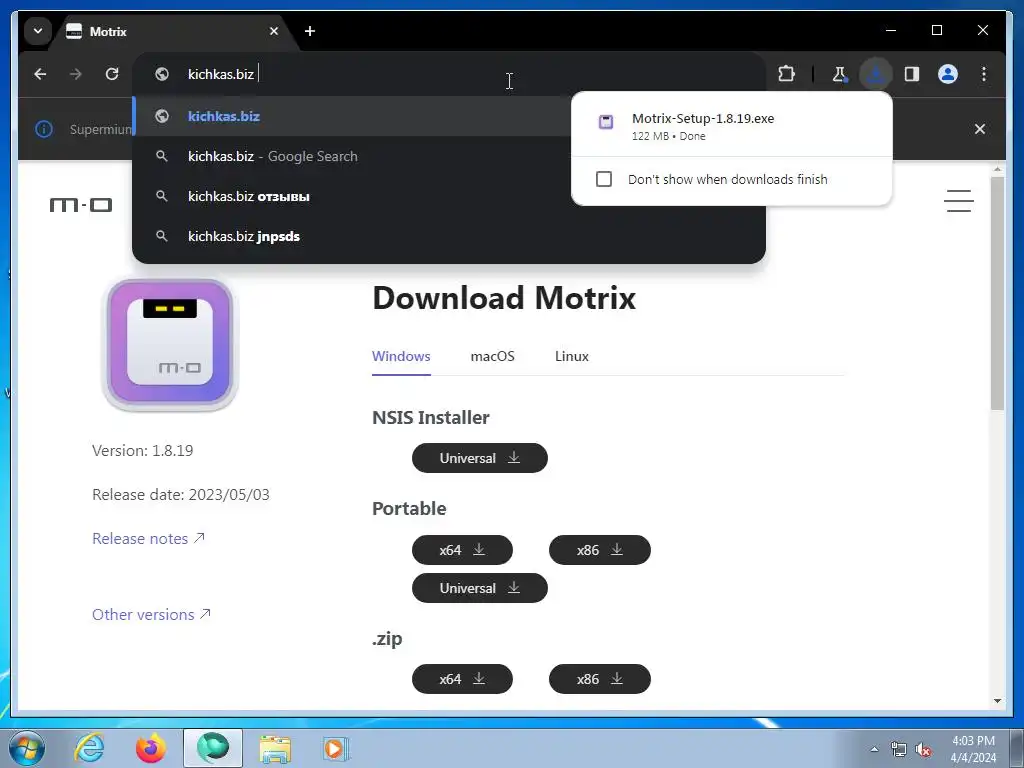Click the Release date: 2023/05/03 text

tap(181, 494)
